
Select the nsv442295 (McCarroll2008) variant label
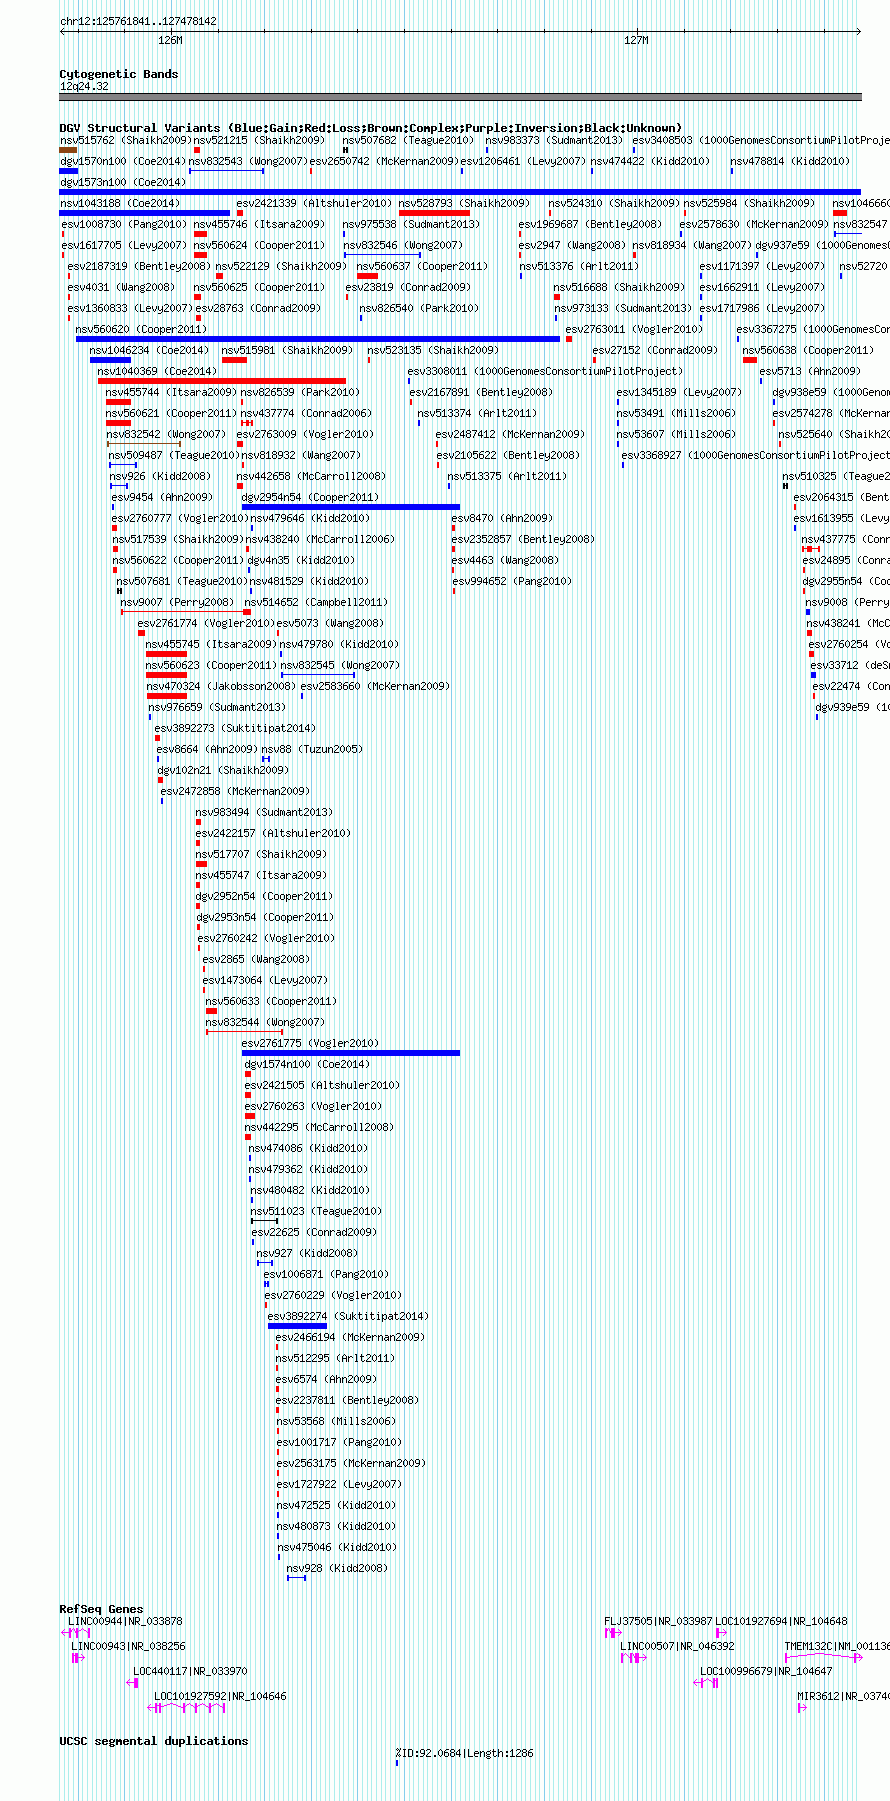(319, 1127)
